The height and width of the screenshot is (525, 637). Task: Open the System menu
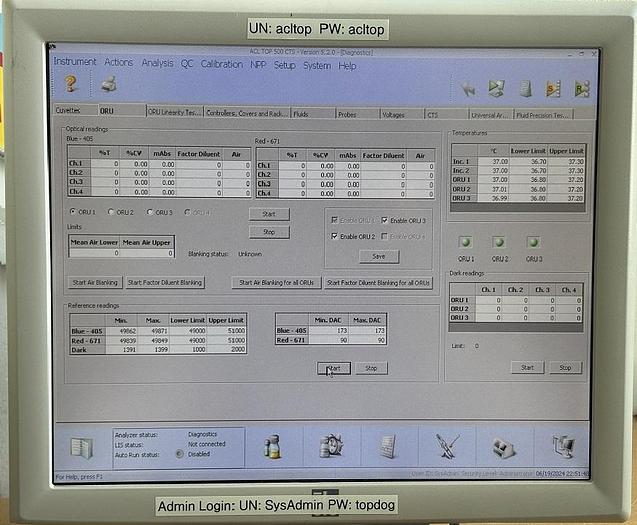pyautogui.click(x=317, y=65)
